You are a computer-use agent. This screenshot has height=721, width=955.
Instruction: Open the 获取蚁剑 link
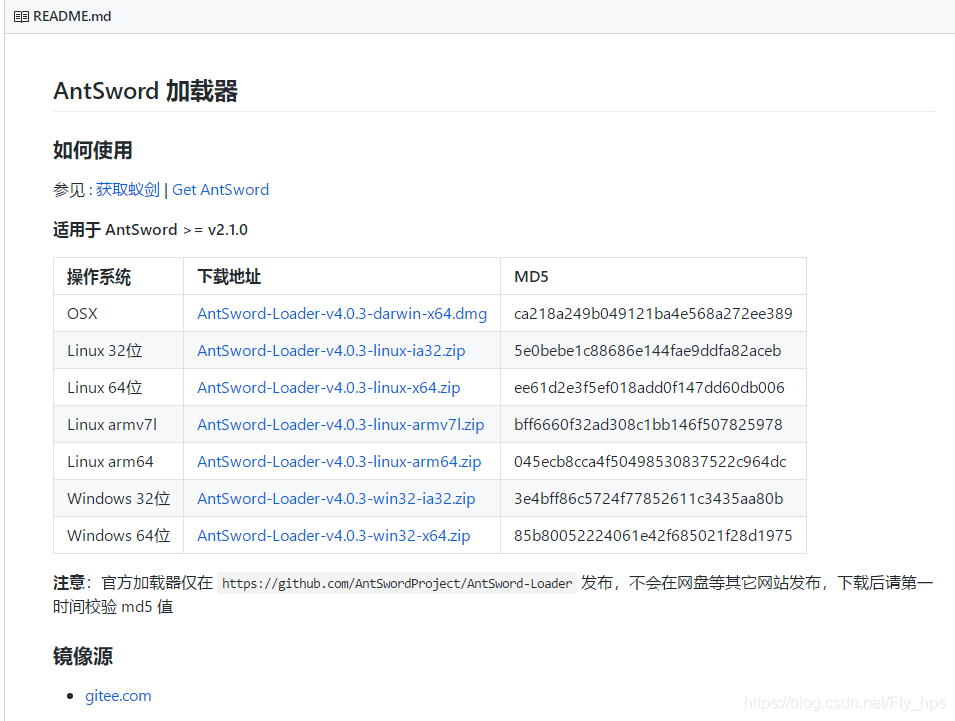(128, 190)
